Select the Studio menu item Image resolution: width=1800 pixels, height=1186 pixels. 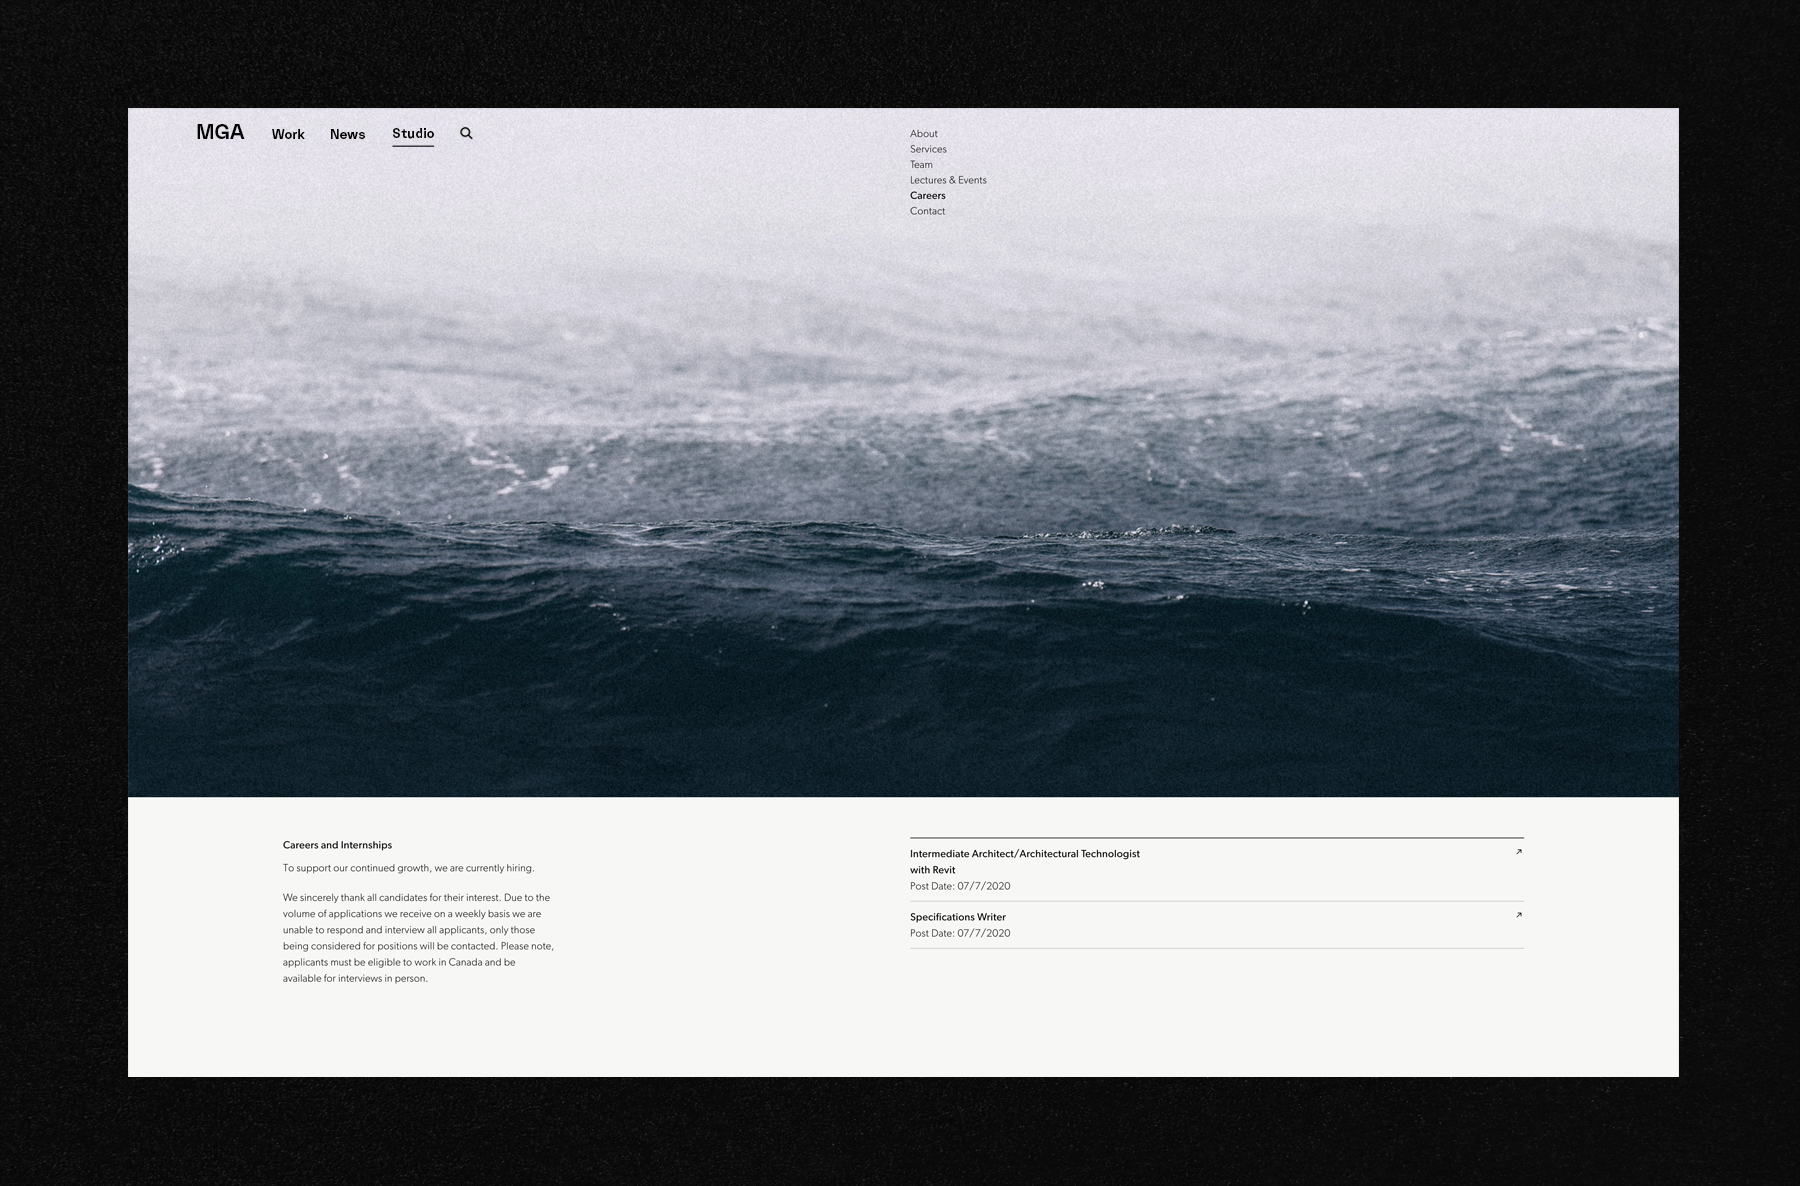point(413,134)
